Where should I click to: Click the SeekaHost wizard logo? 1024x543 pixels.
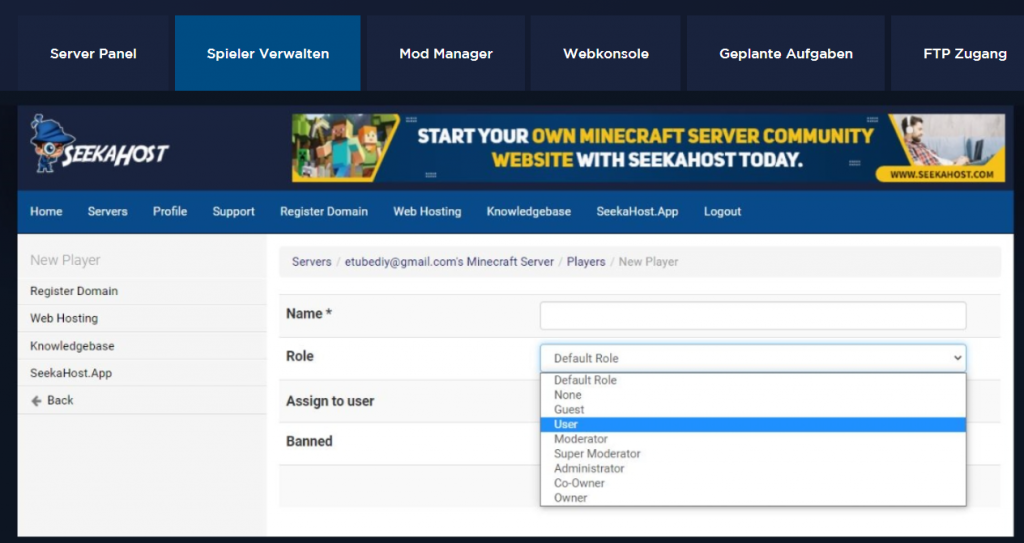click(99, 145)
